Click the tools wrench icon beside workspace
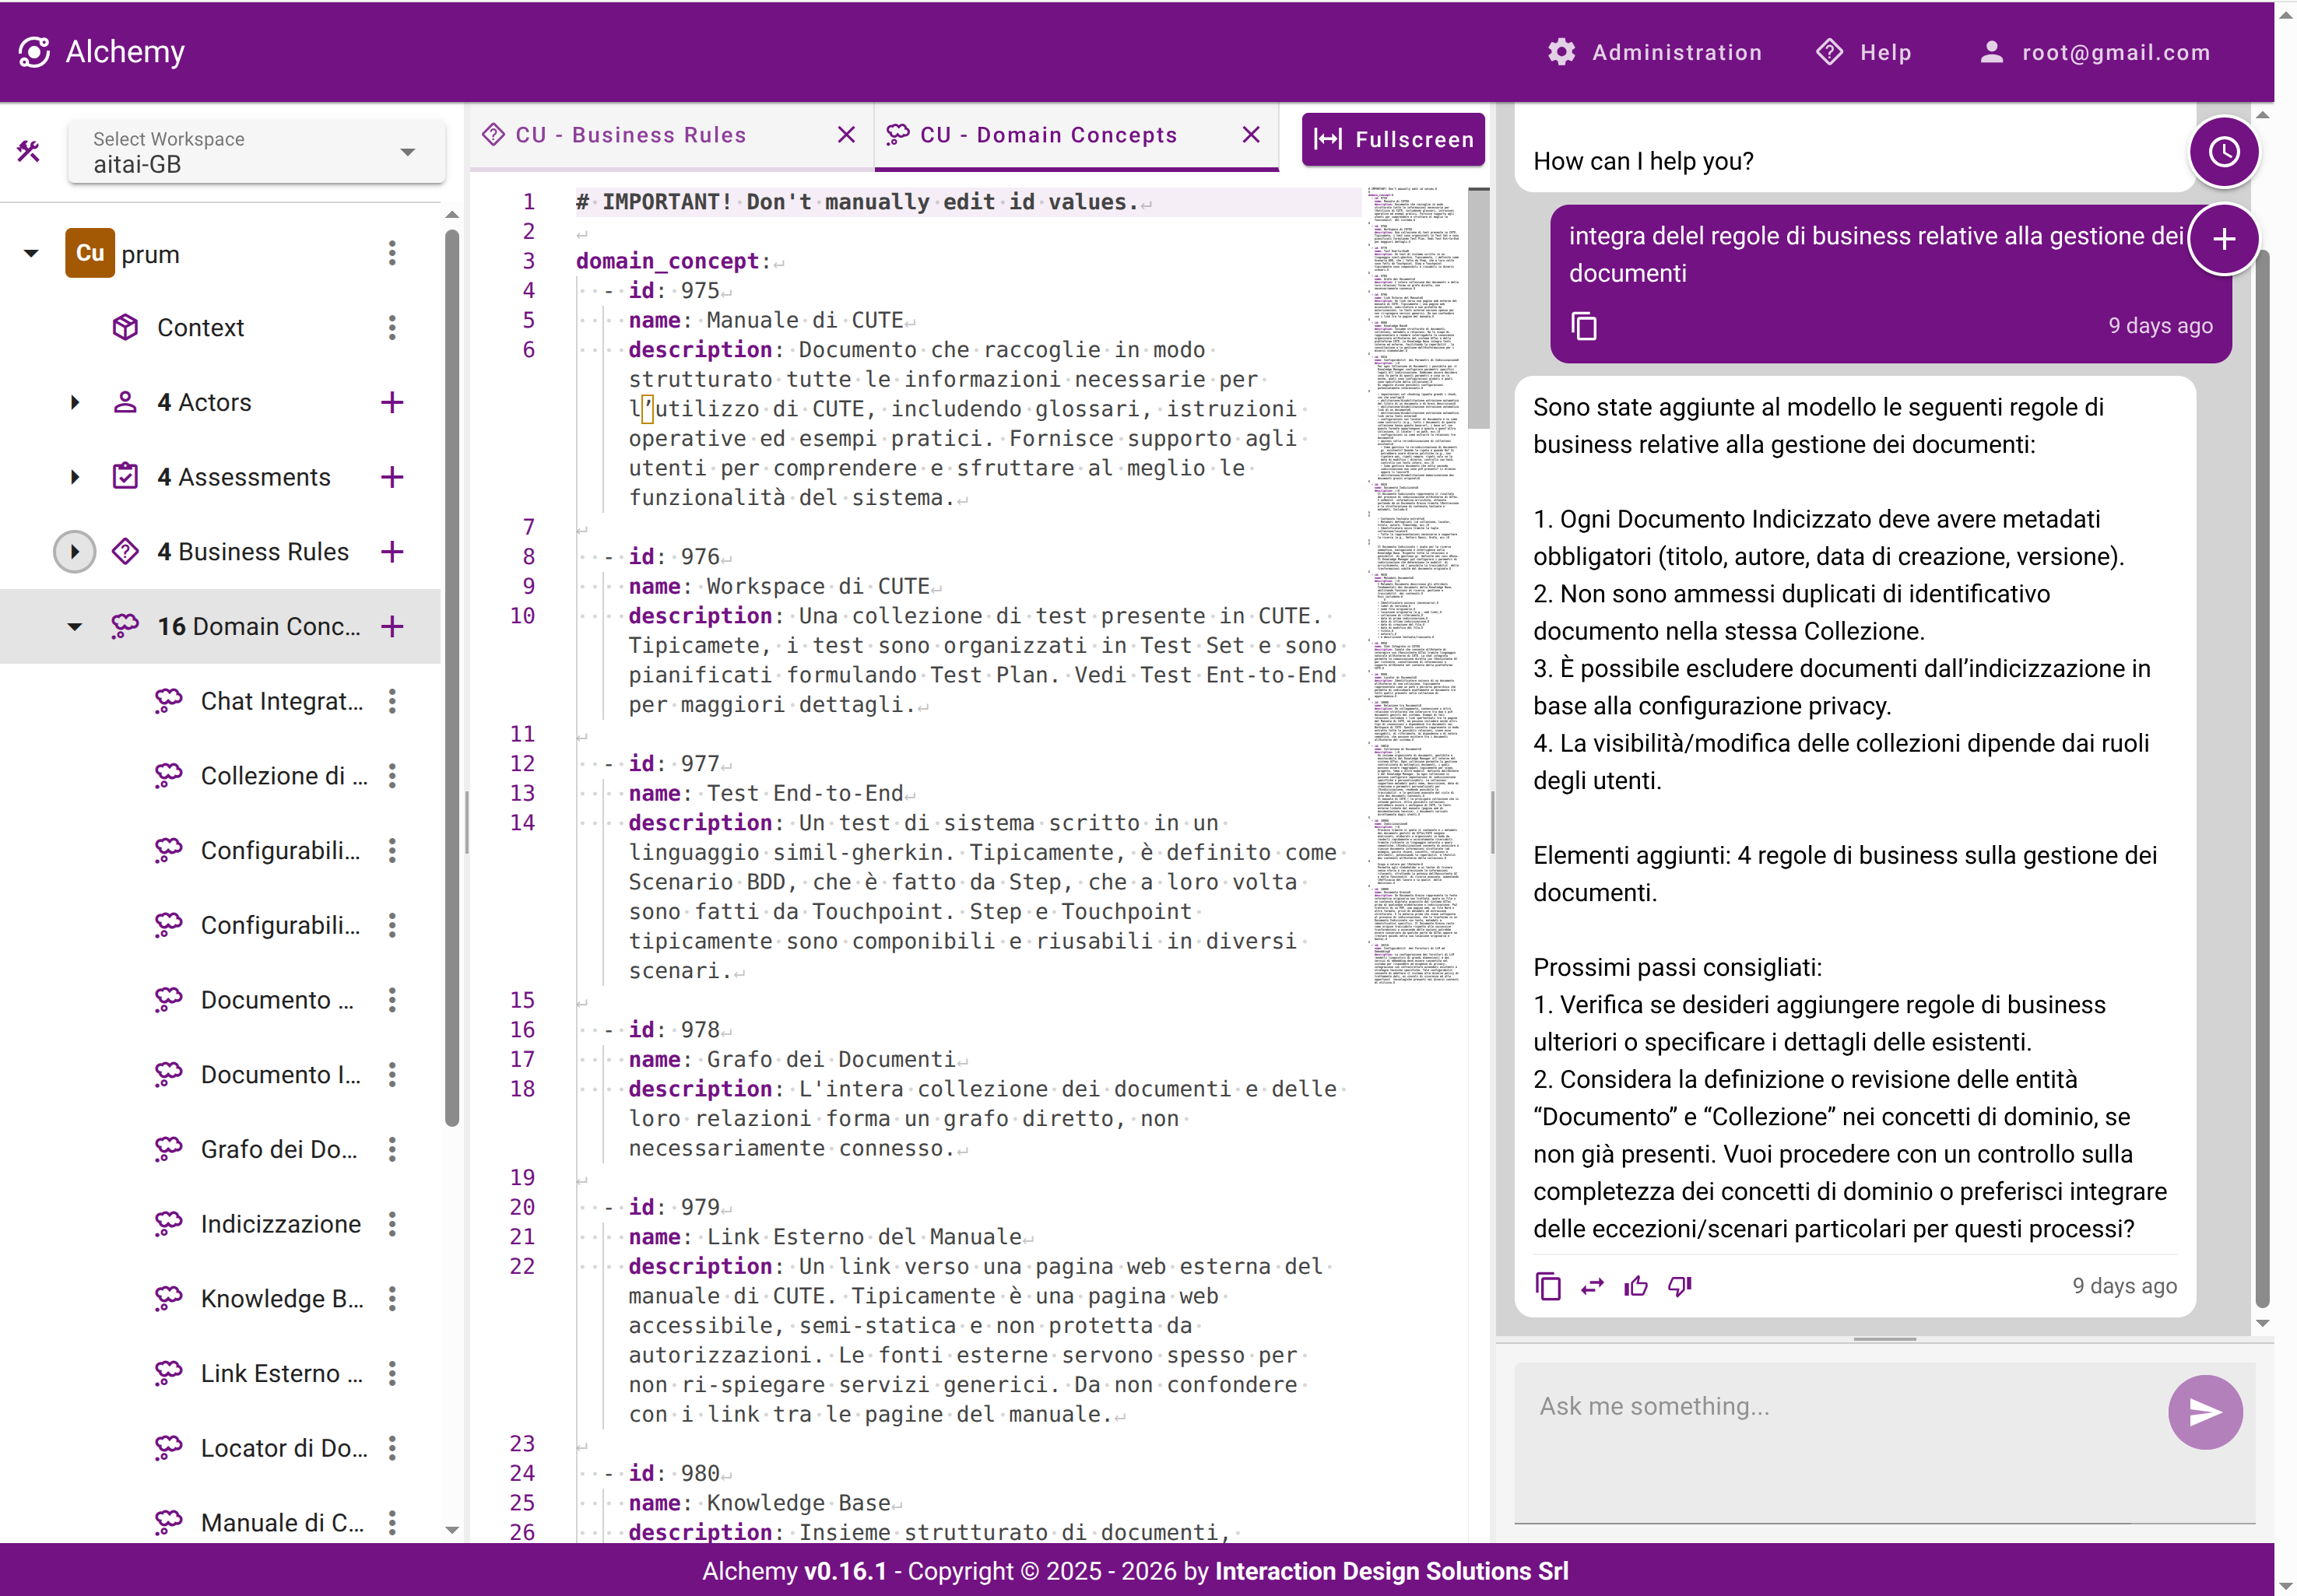Viewport: 2297px width, 1596px height. pos(29,152)
